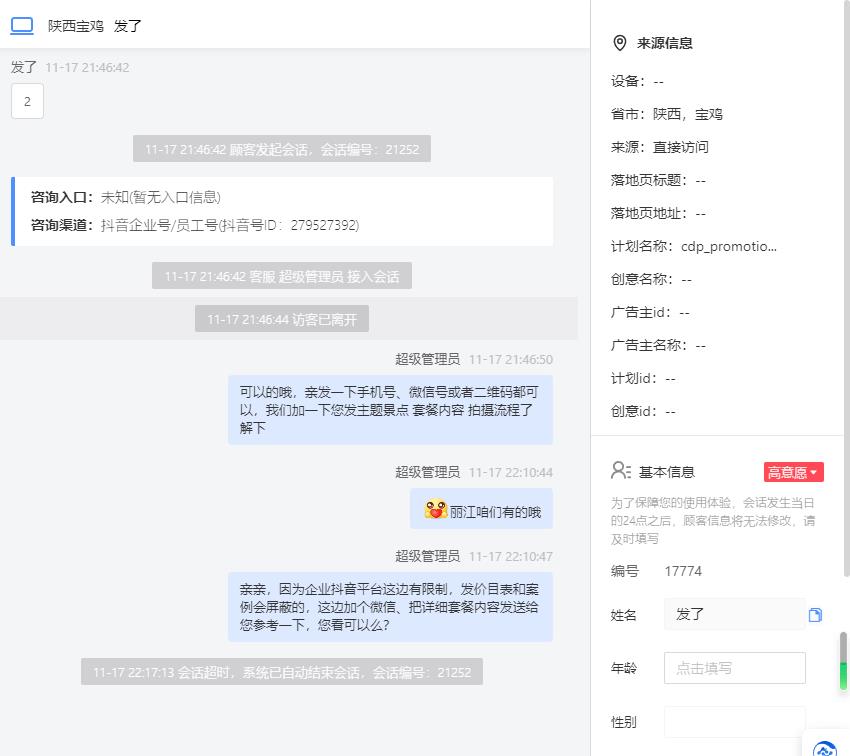Image resolution: width=850 pixels, height=756 pixels.
Task: Click the sender name 超级管理员 at 22:10:47
Action: coord(427,556)
